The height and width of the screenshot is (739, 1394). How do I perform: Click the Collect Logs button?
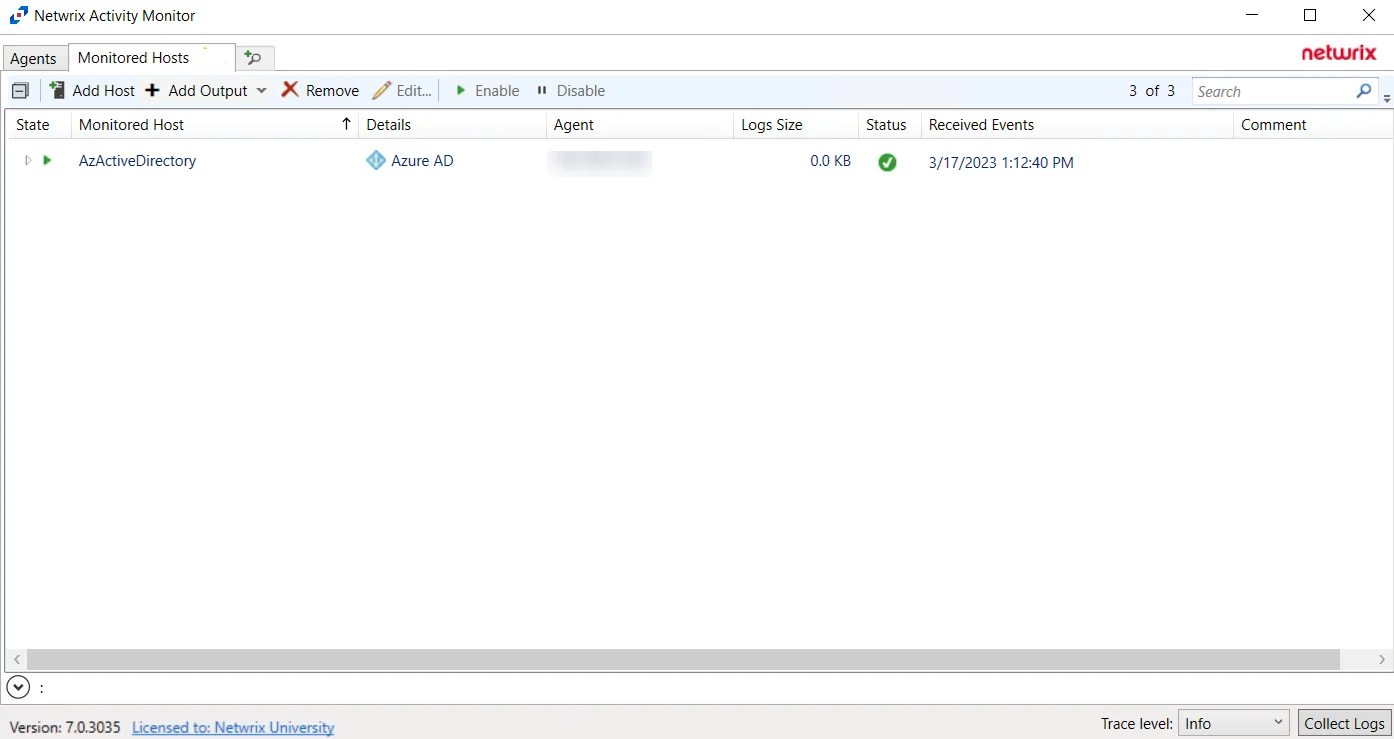point(1344,723)
